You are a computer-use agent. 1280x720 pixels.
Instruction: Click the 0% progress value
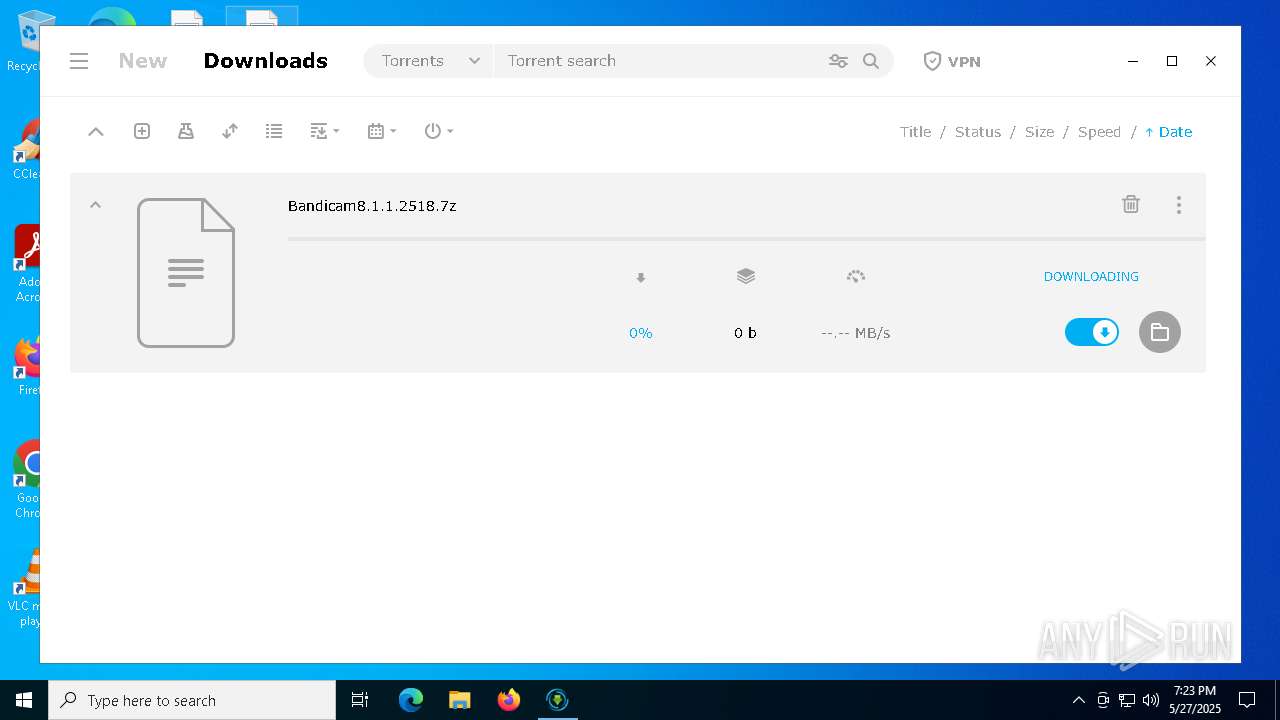tap(641, 333)
